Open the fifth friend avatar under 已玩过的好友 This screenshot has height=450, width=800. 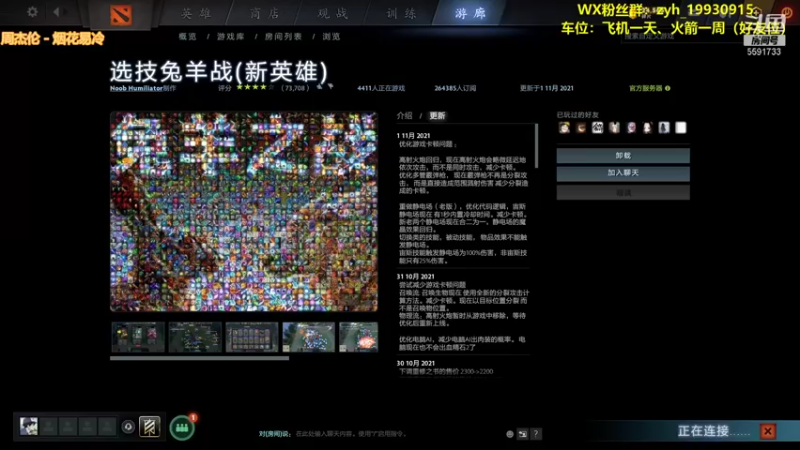tap(631, 128)
